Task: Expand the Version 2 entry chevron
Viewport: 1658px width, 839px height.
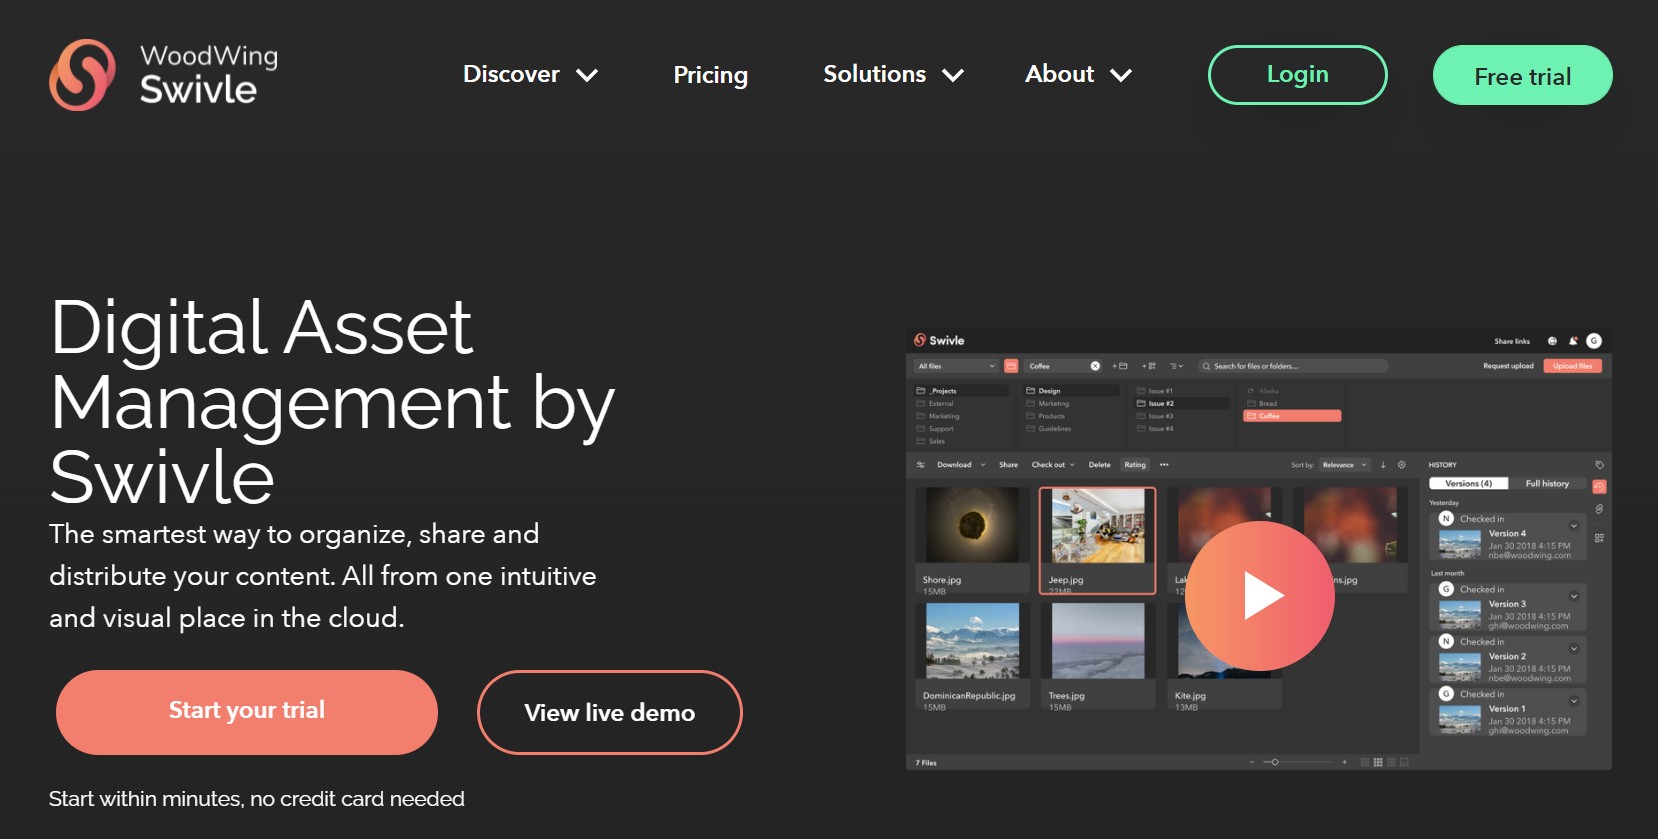Action: point(1574,649)
